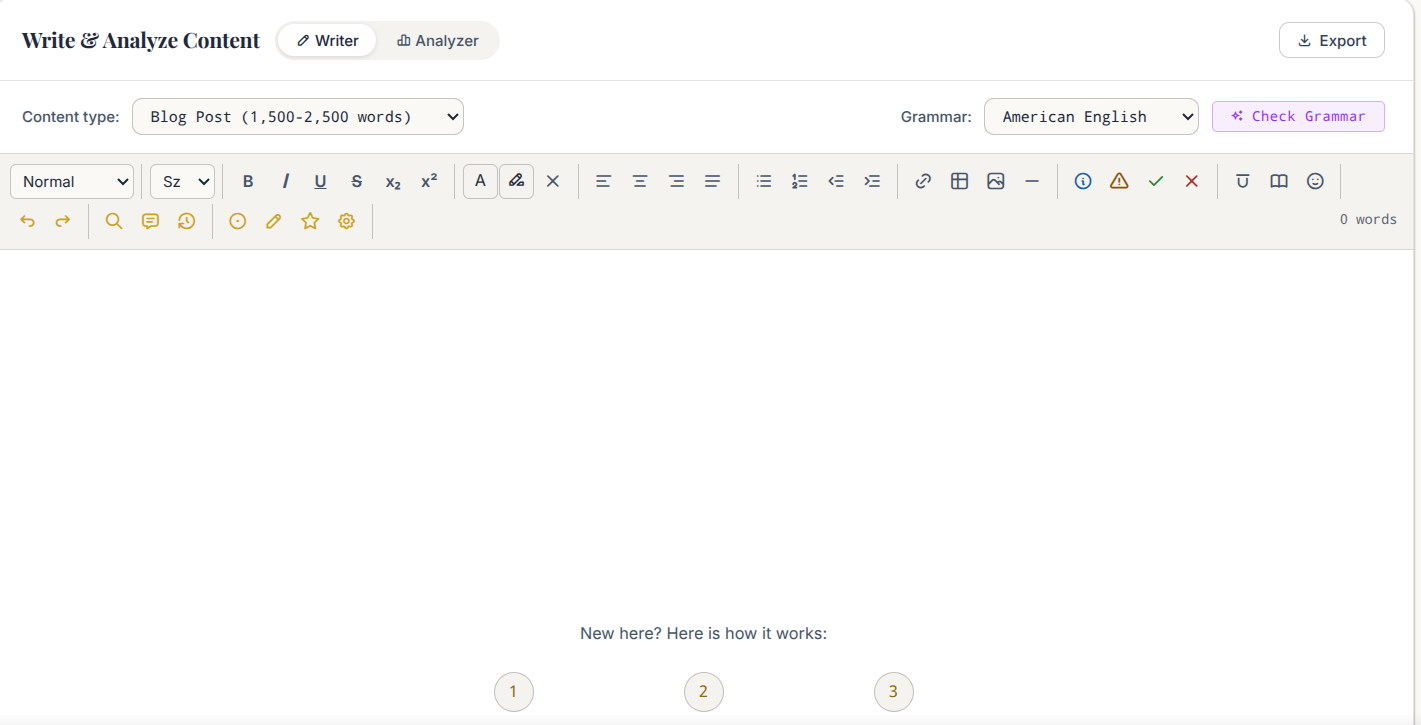
Task: Toggle underline formatting
Action: pos(320,181)
